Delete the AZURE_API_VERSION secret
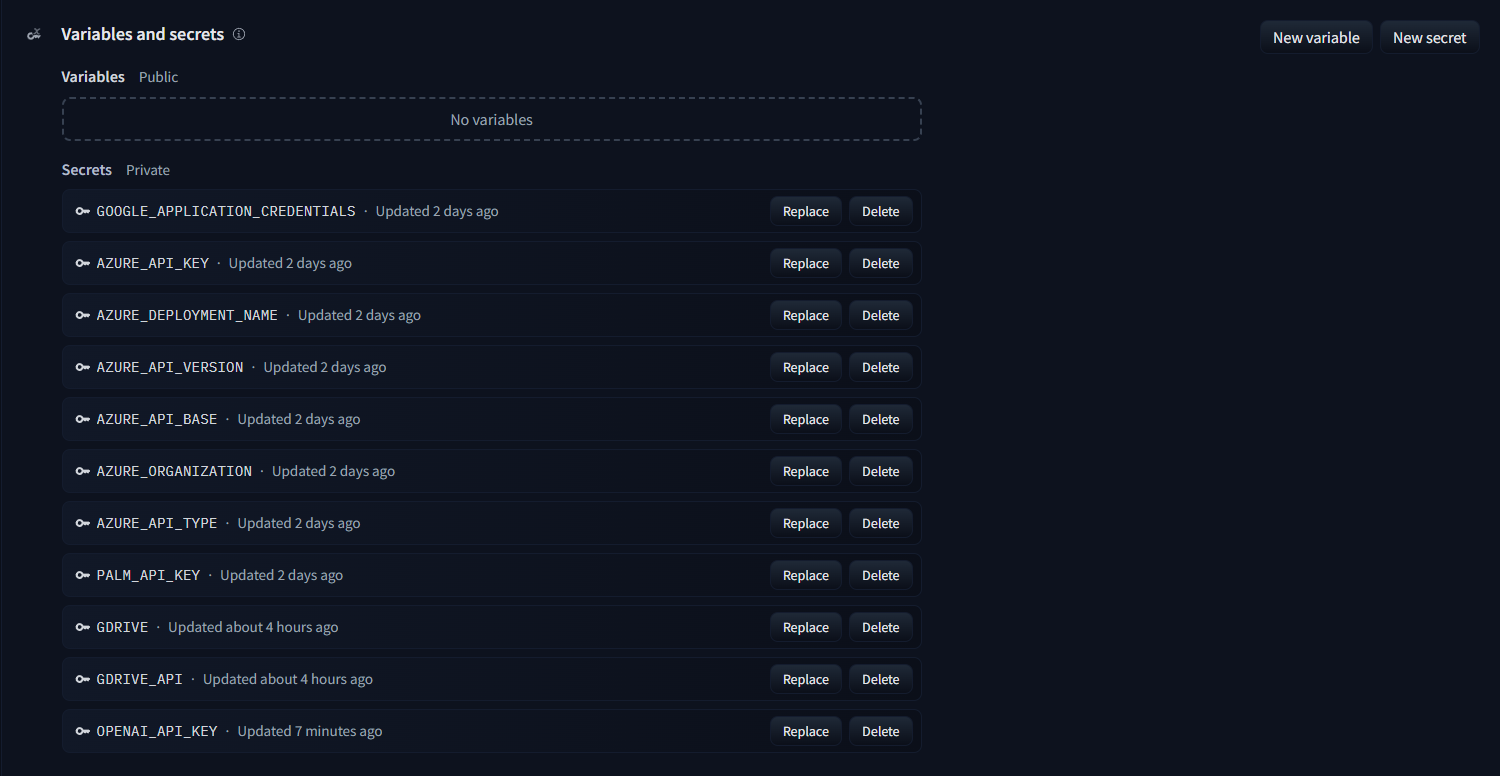 coord(880,367)
